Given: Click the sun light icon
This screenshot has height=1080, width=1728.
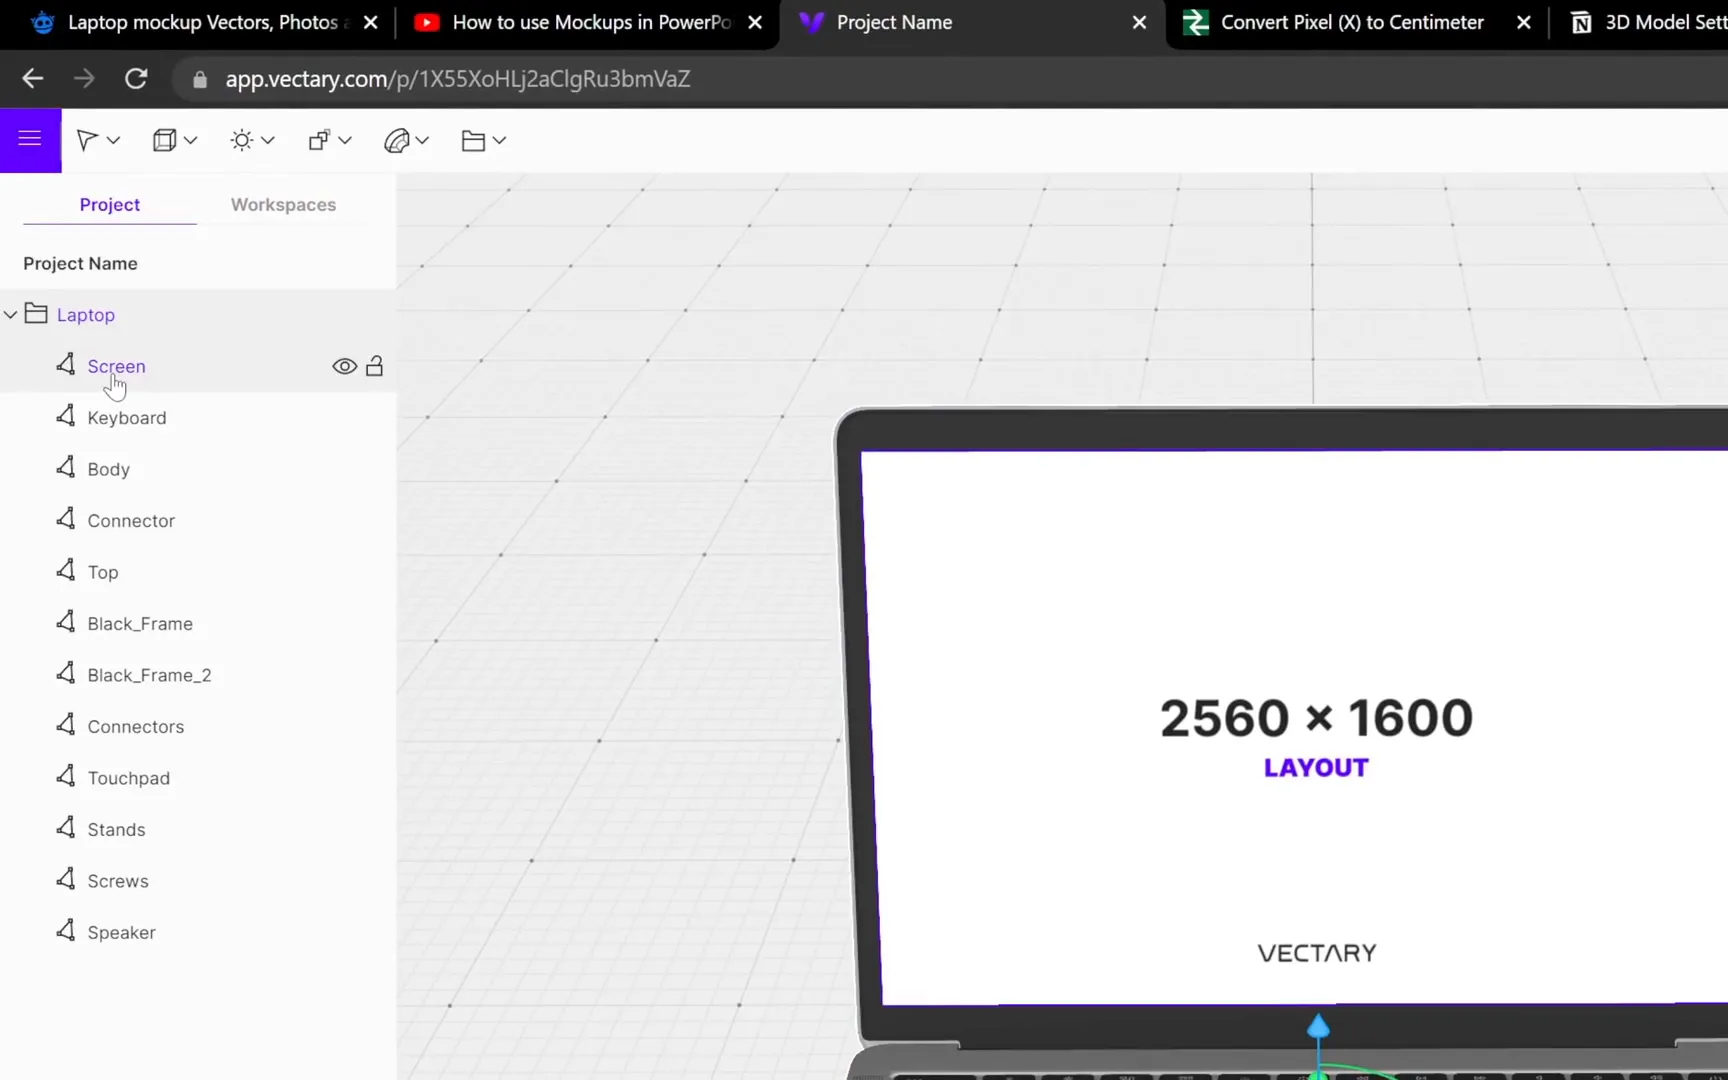Looking at the screenshot, I should (242, 141).
